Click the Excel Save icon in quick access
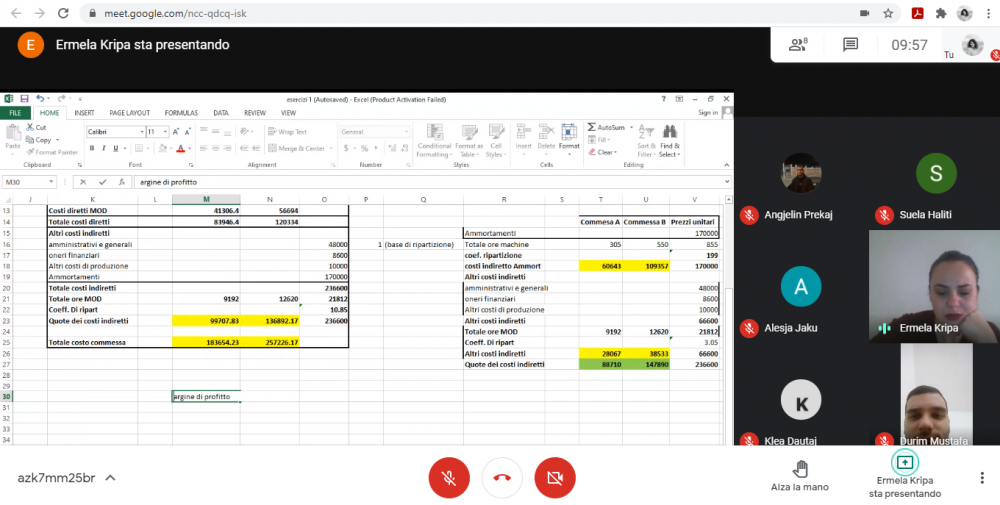This screenshot has height=505, width=1000. pos(24,99)
